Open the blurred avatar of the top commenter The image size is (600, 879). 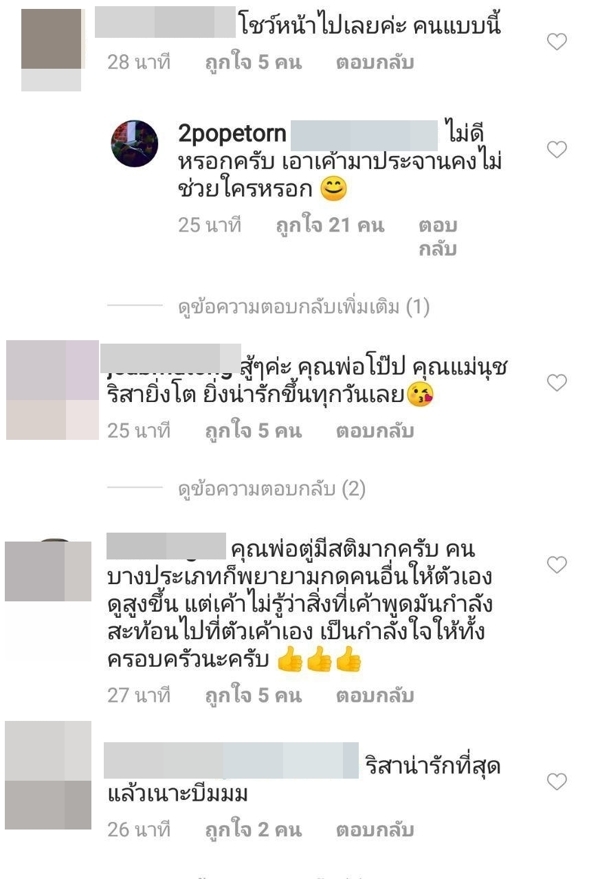pos(52,49)
